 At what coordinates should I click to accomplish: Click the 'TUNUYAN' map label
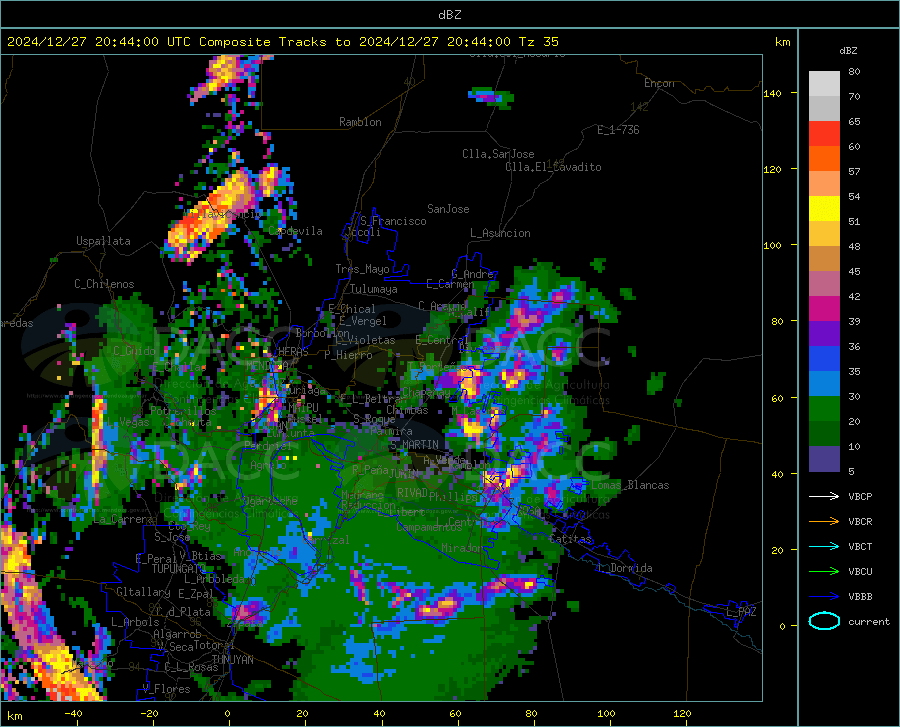coord(232,660)
